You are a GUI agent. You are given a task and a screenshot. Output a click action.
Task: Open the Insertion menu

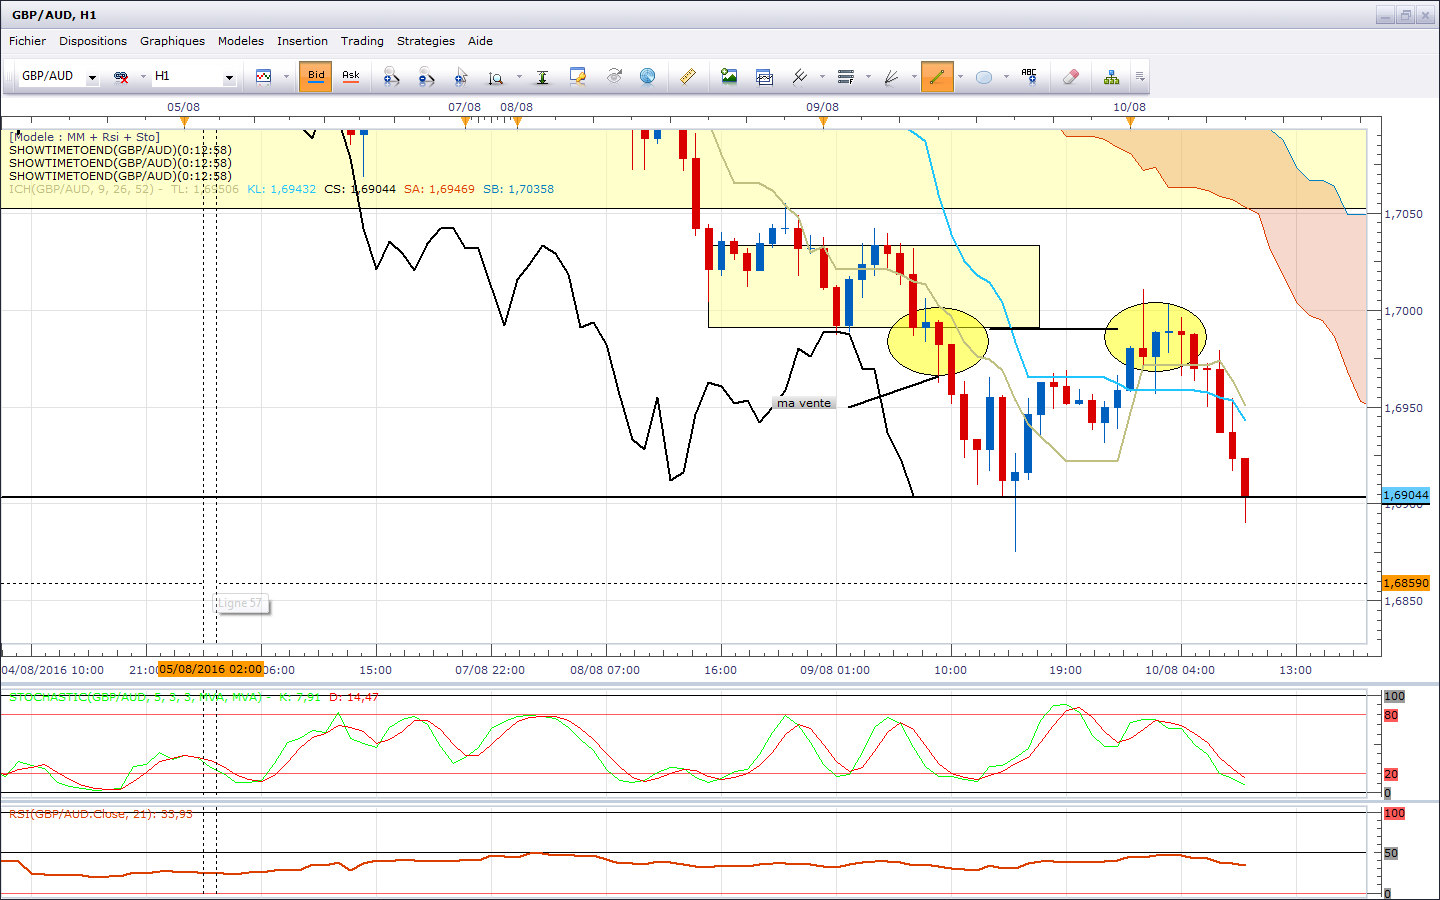pos(302,41)
